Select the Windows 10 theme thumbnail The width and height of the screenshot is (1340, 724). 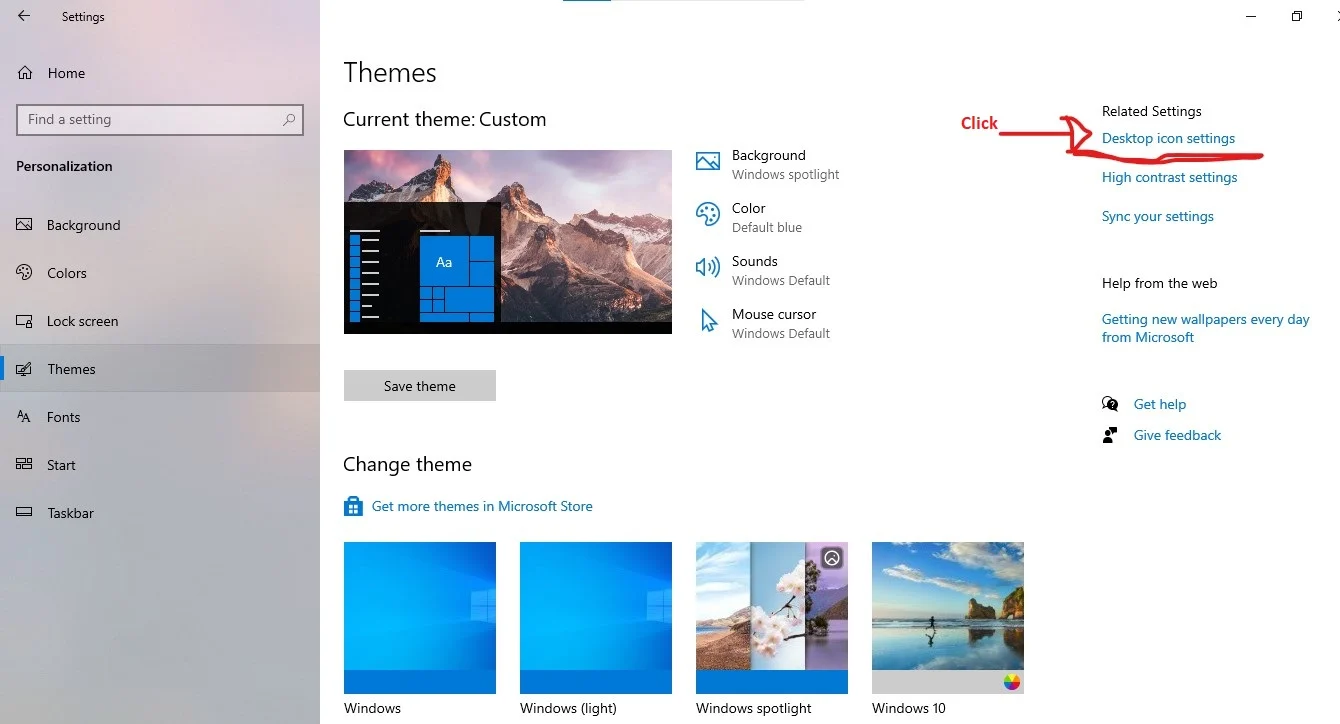948,618
